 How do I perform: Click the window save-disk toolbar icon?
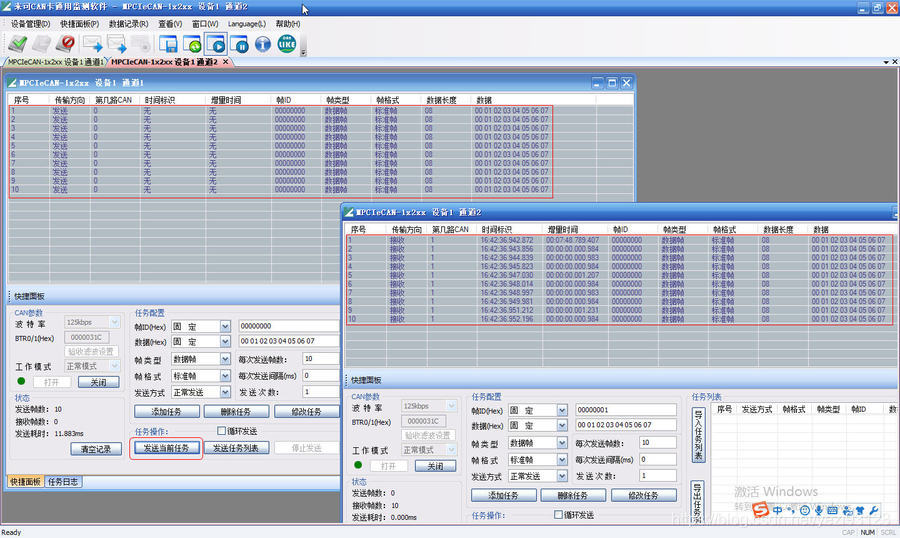tap(168, 44)
